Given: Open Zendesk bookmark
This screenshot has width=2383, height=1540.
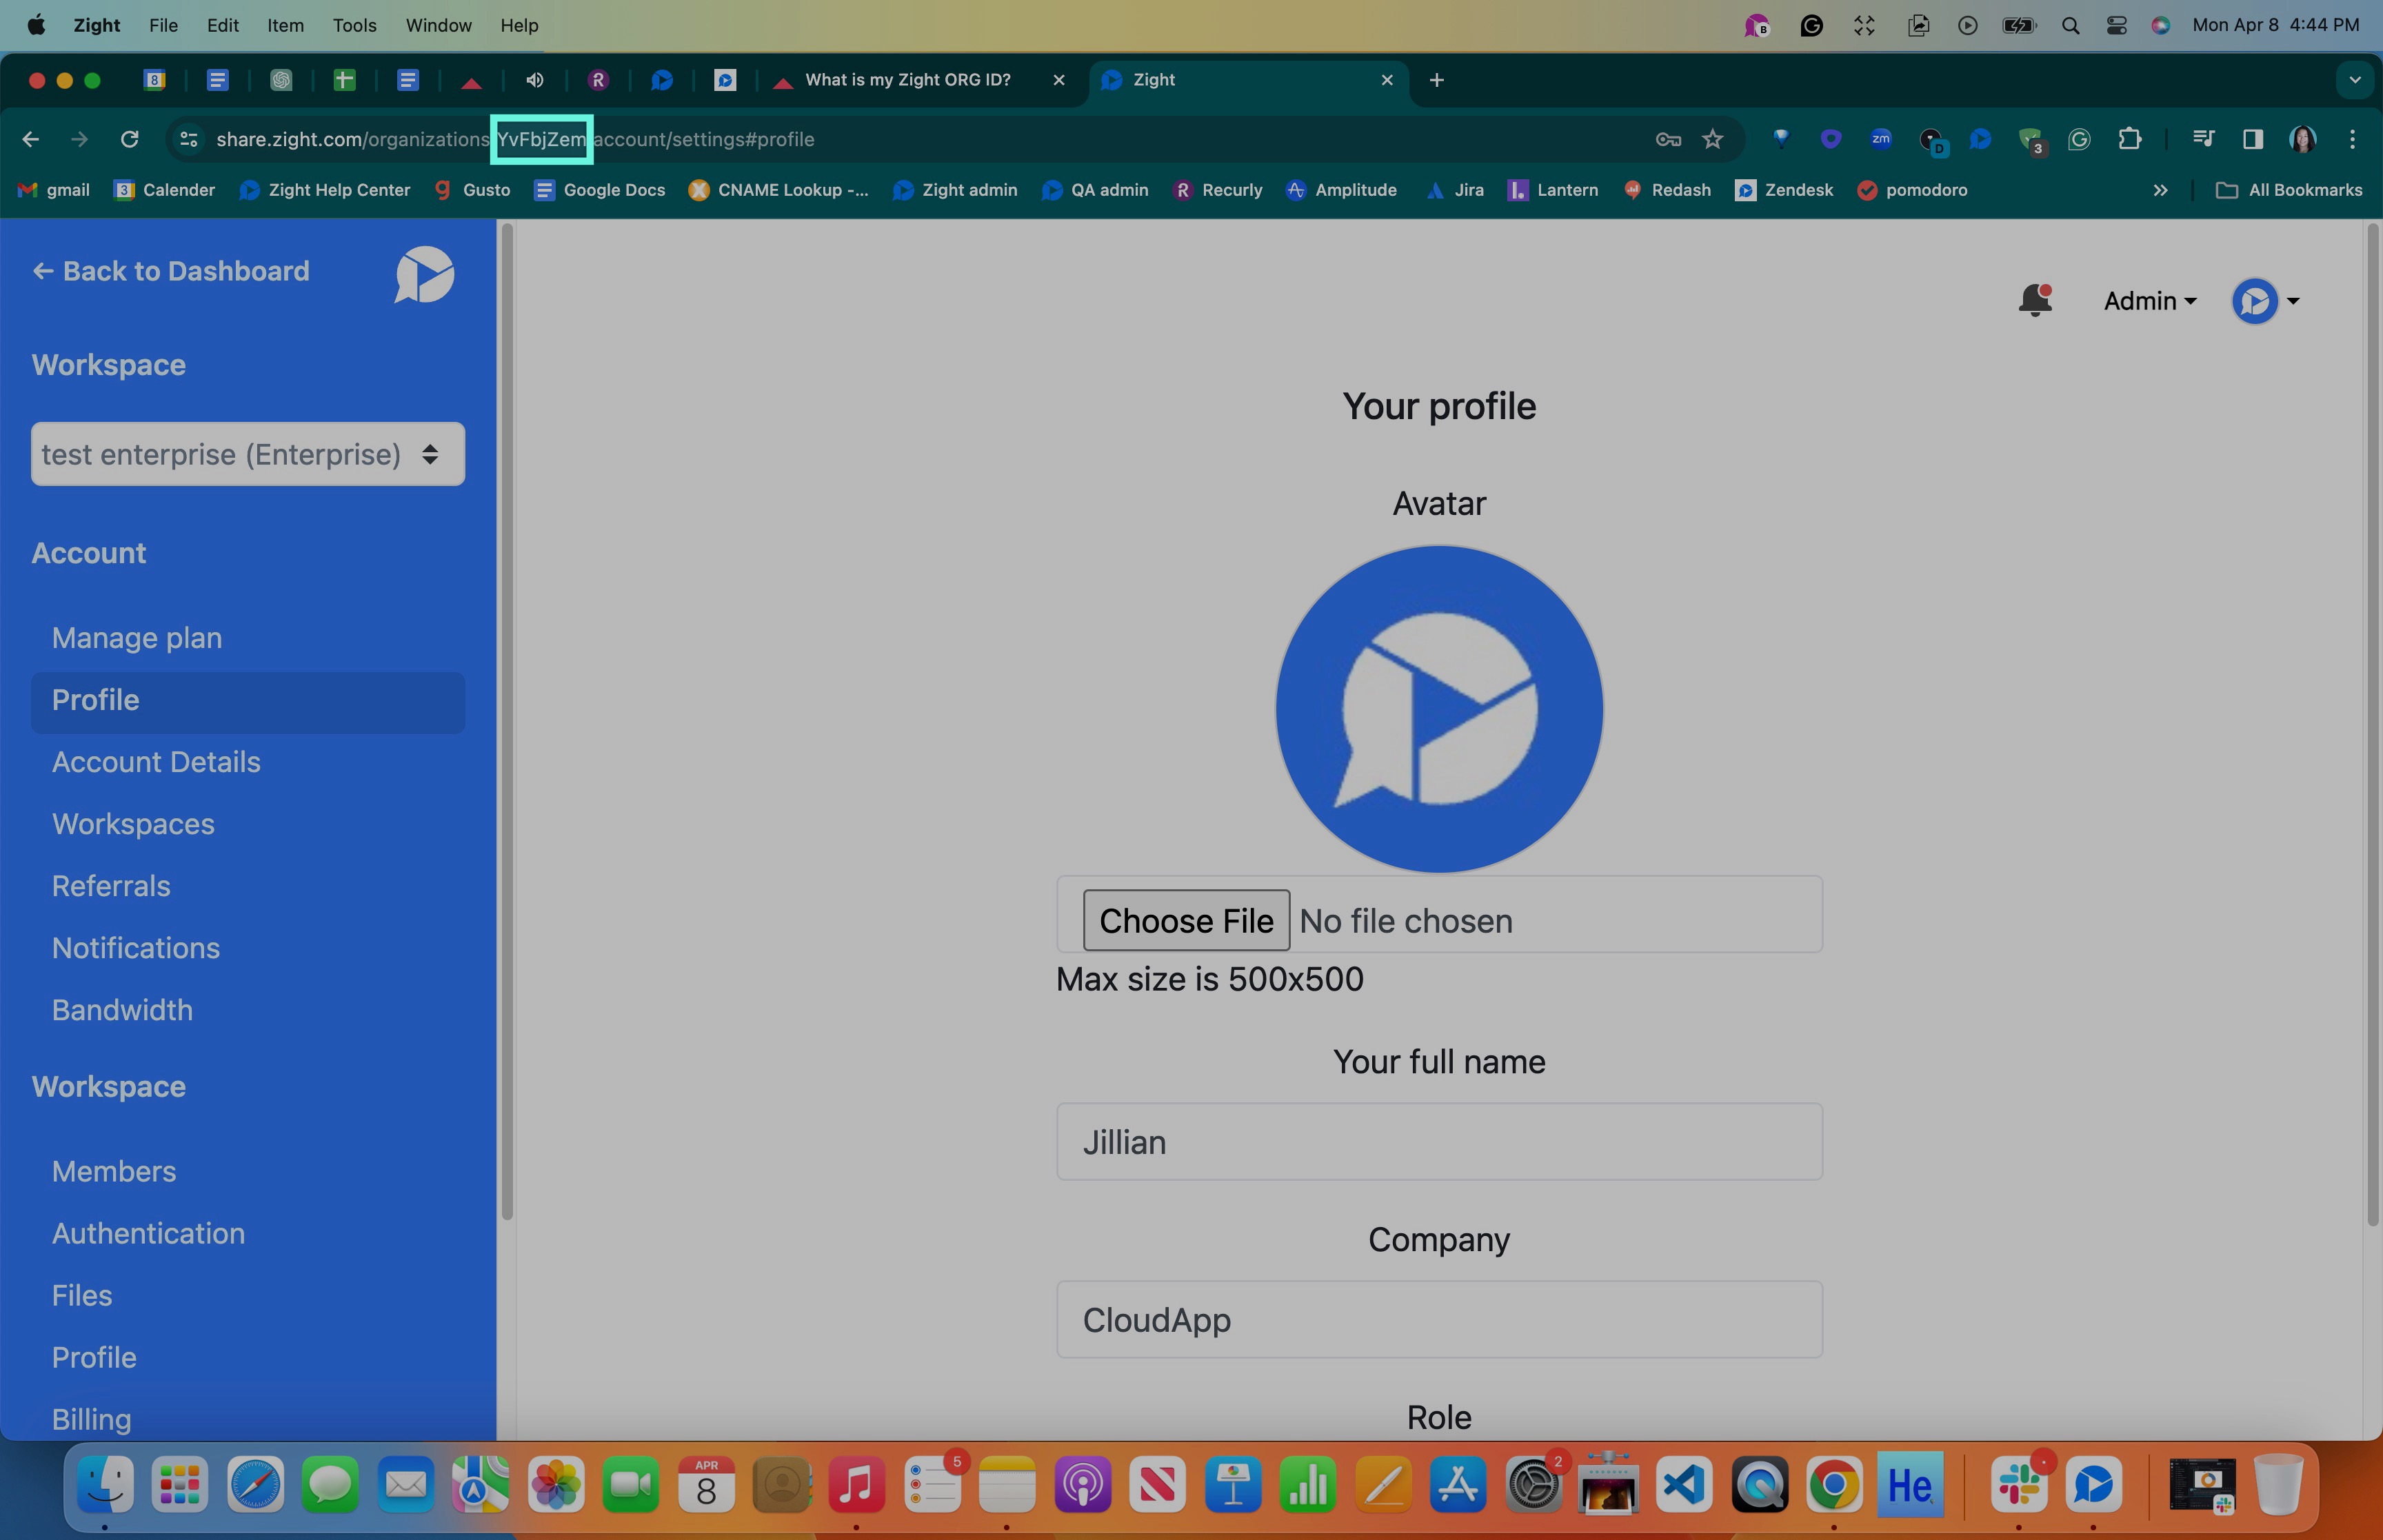Looking at the screenshot, I should (1784, 190).
